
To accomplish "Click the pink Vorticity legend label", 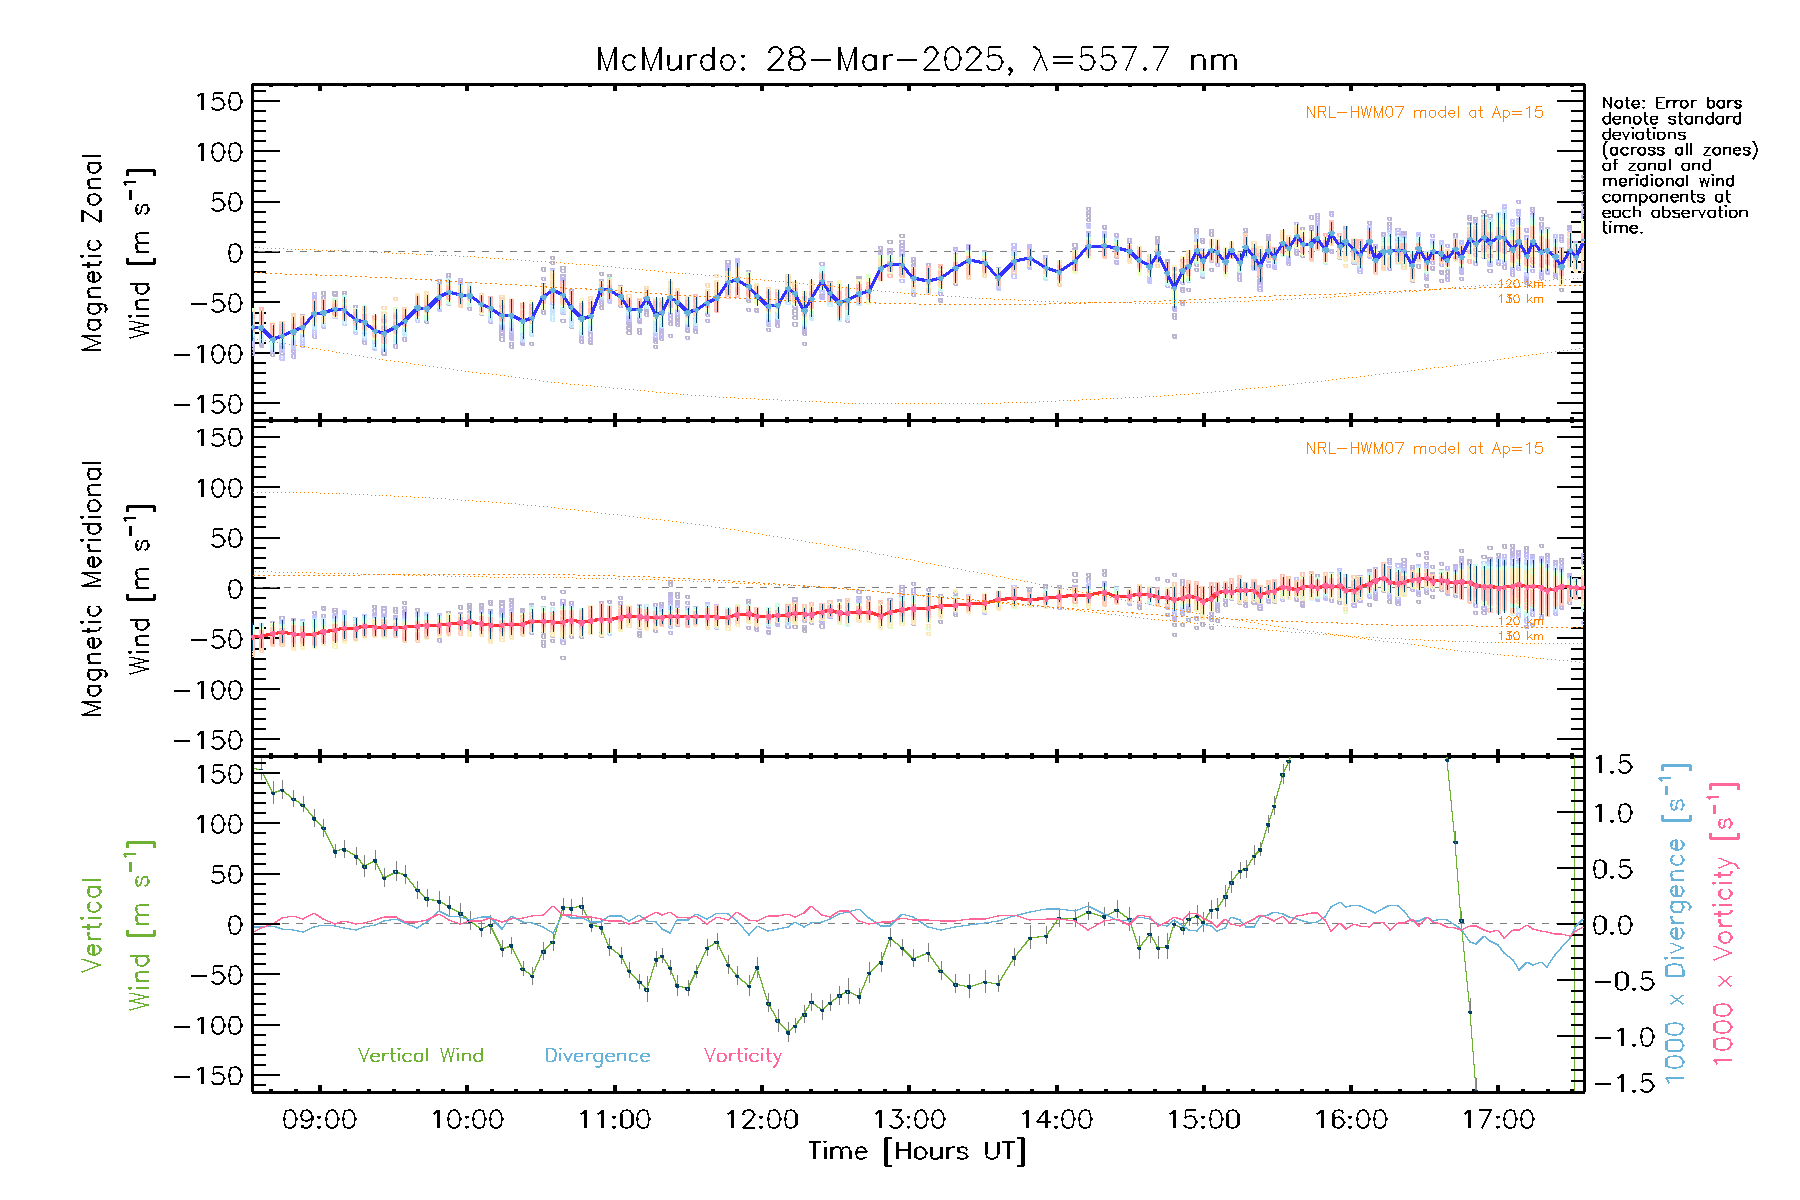I will [742, 1055].
